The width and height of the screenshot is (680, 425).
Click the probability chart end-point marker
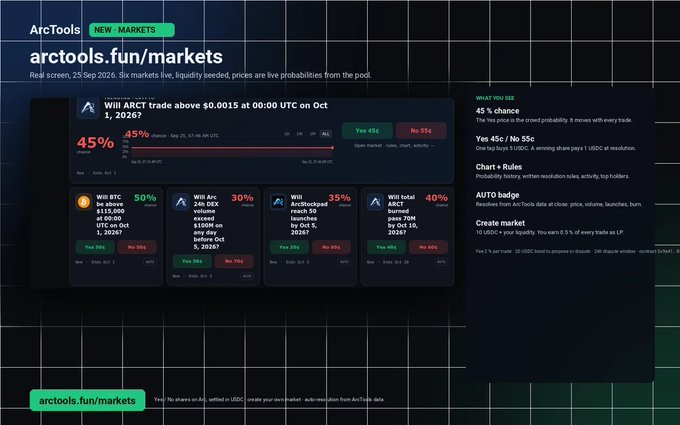coord(333,148)
